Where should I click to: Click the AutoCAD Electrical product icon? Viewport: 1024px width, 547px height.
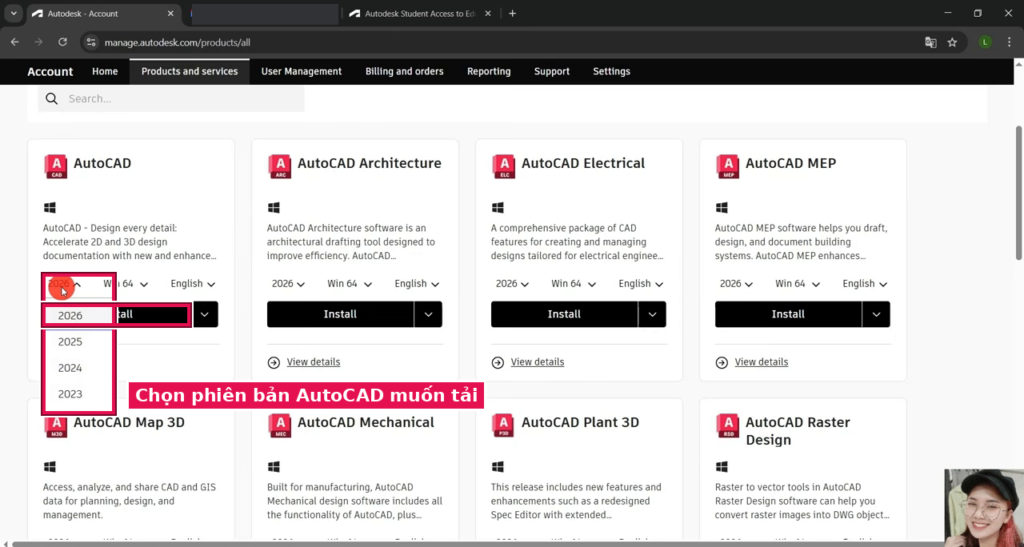tap(504, 166)
